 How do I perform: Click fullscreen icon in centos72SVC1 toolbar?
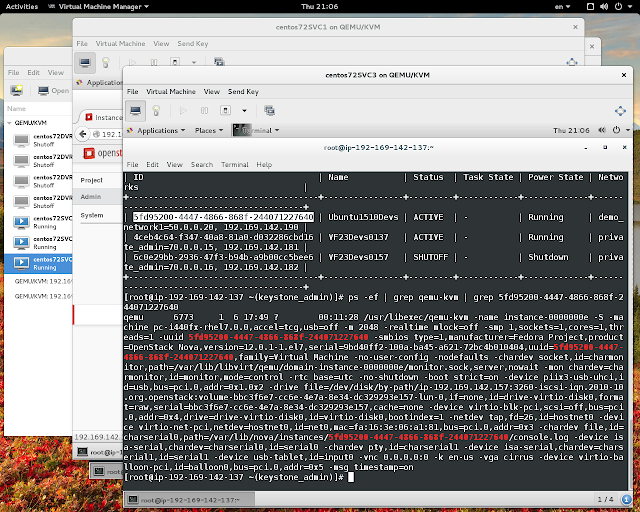(x=572, y=62)
